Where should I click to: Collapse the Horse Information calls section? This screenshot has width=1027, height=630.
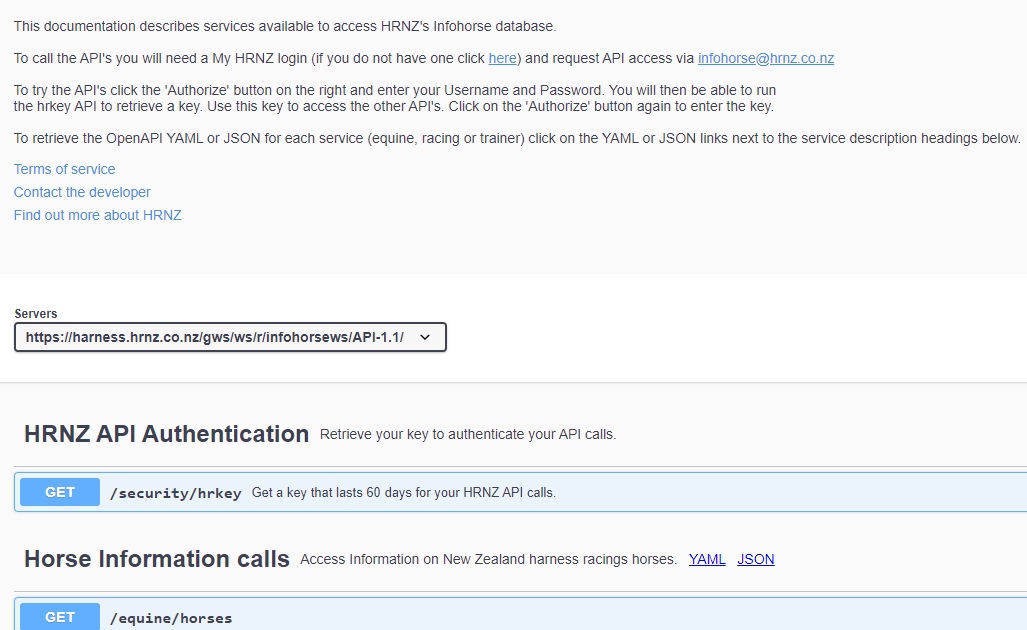point(157,559)
